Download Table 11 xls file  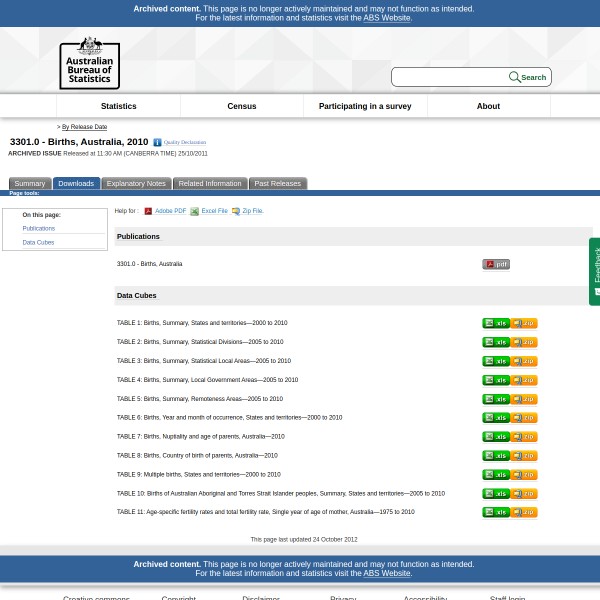(496, 512)
